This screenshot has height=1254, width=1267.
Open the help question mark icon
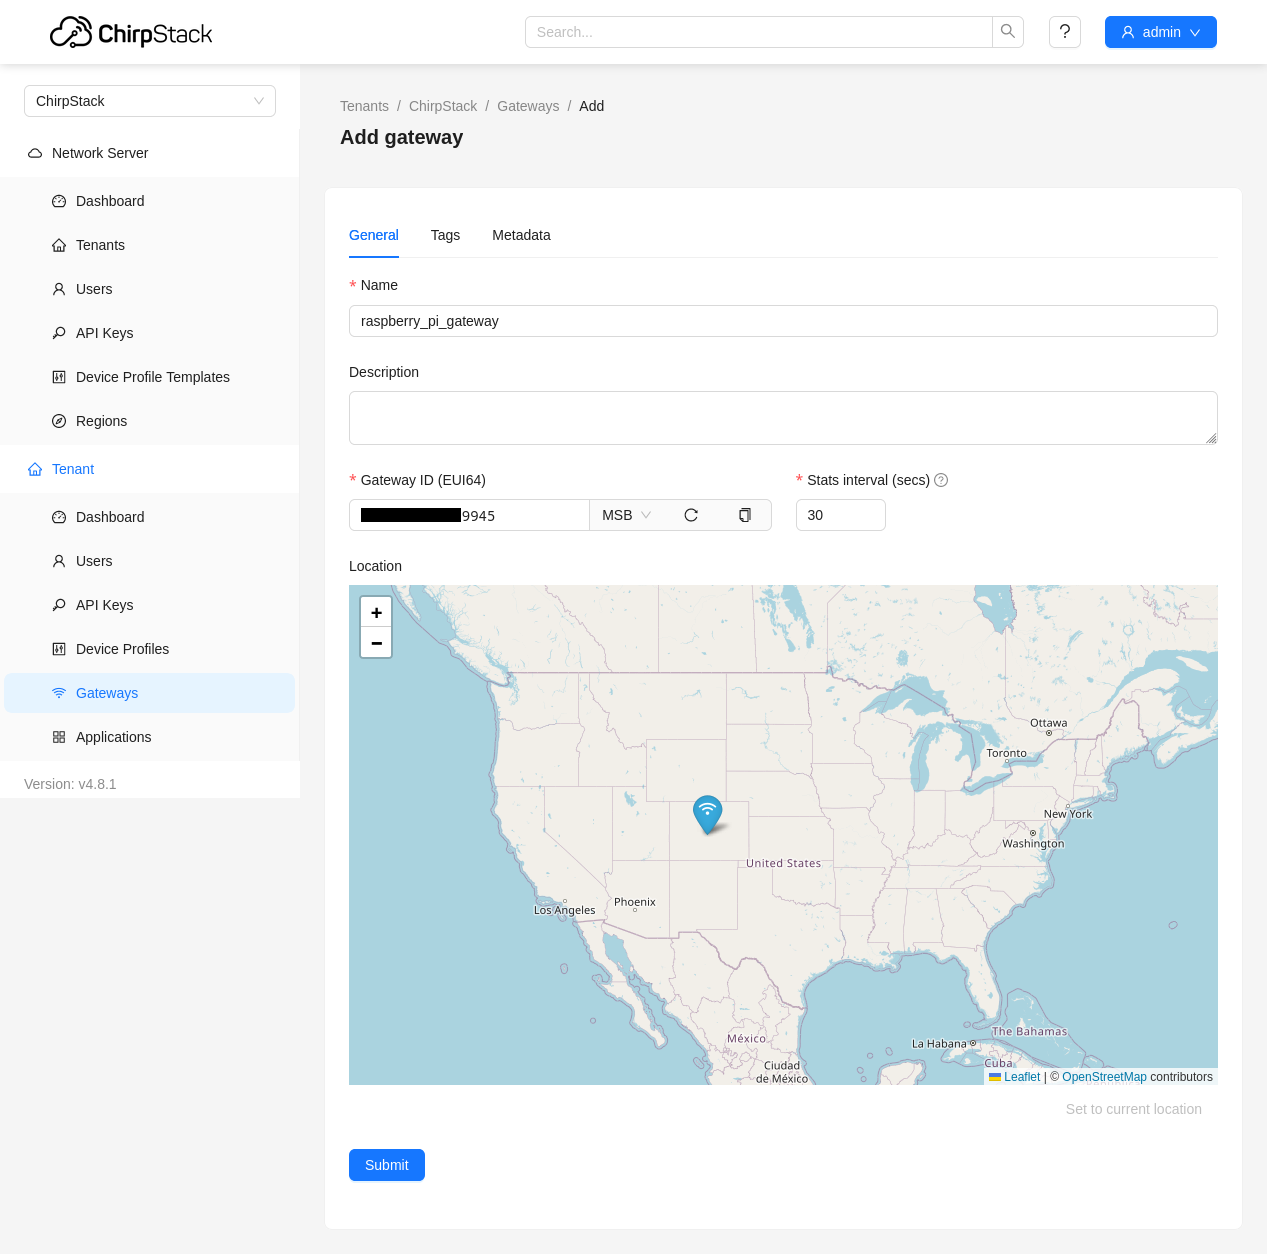coord(1065,32)
